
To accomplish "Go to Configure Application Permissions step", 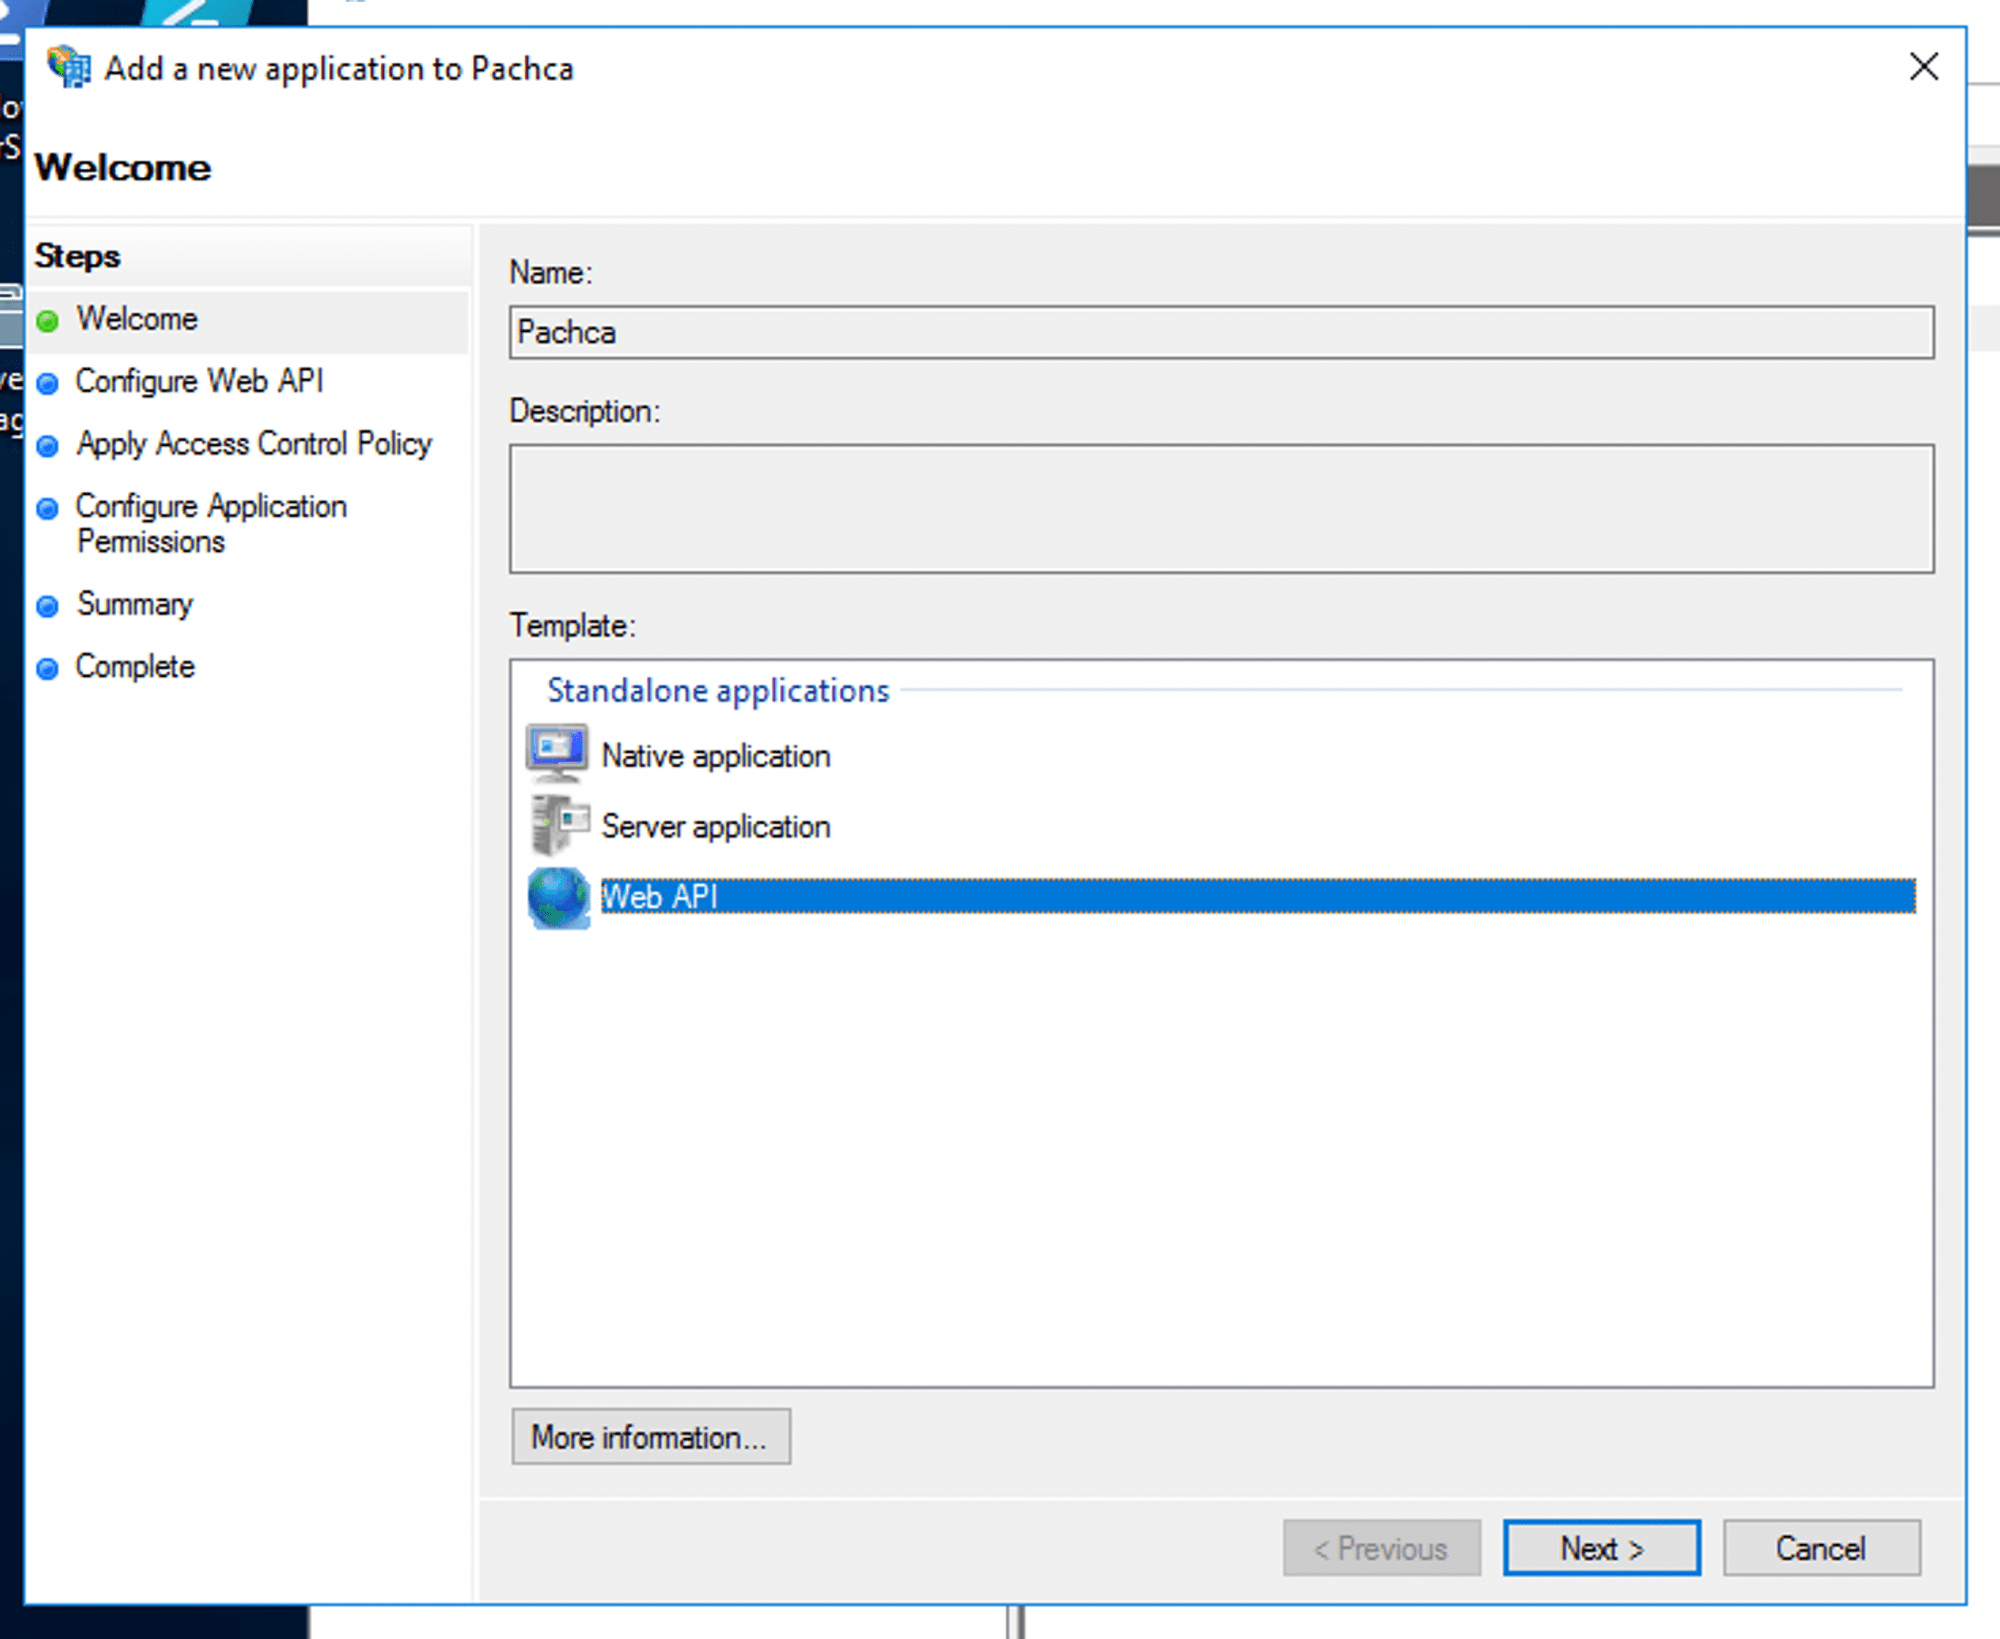I will coord(211,523).
